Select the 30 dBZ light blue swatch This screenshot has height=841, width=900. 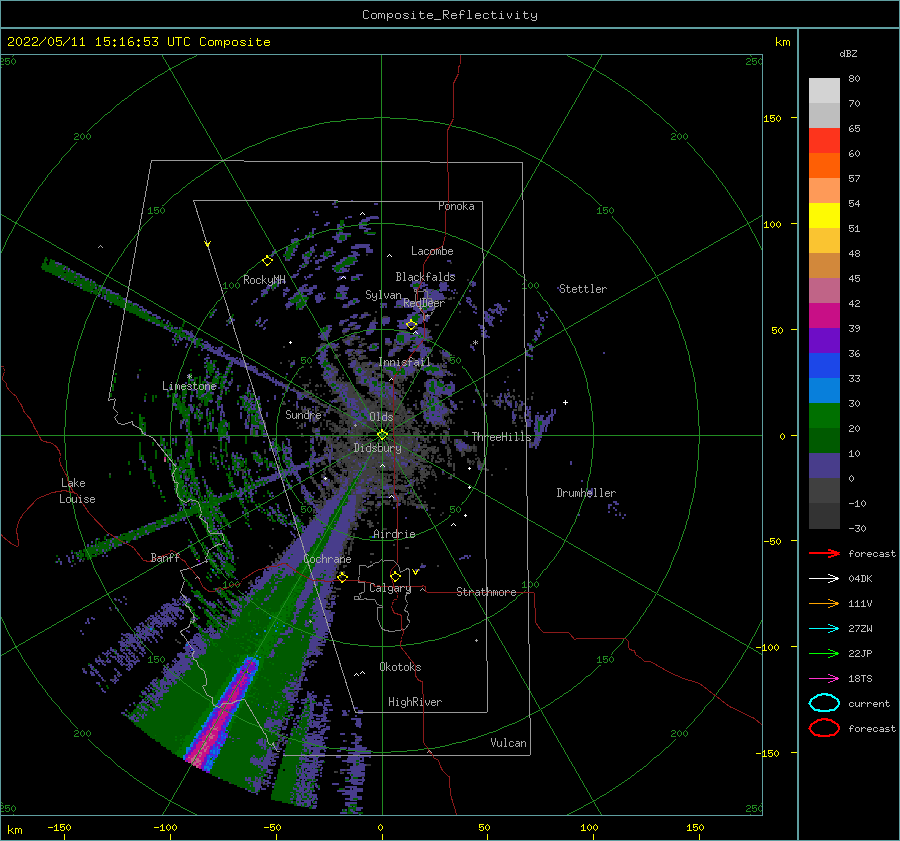coord(824,390)
